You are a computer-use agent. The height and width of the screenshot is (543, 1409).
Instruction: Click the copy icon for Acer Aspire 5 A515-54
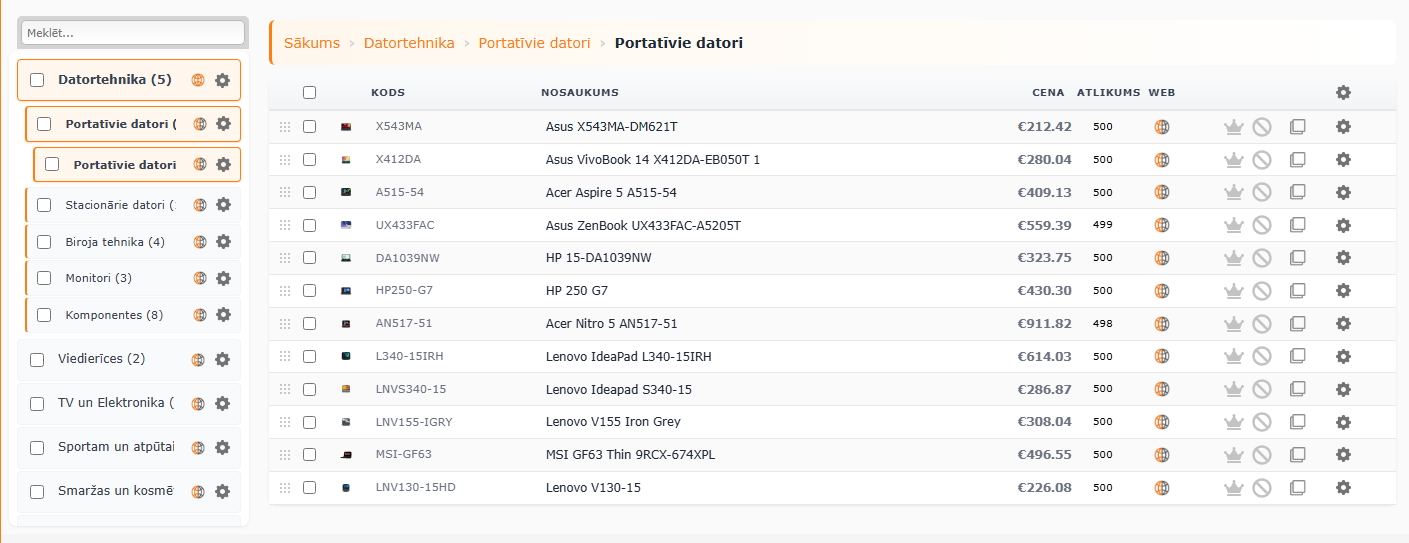click(x=1298, y=192)
